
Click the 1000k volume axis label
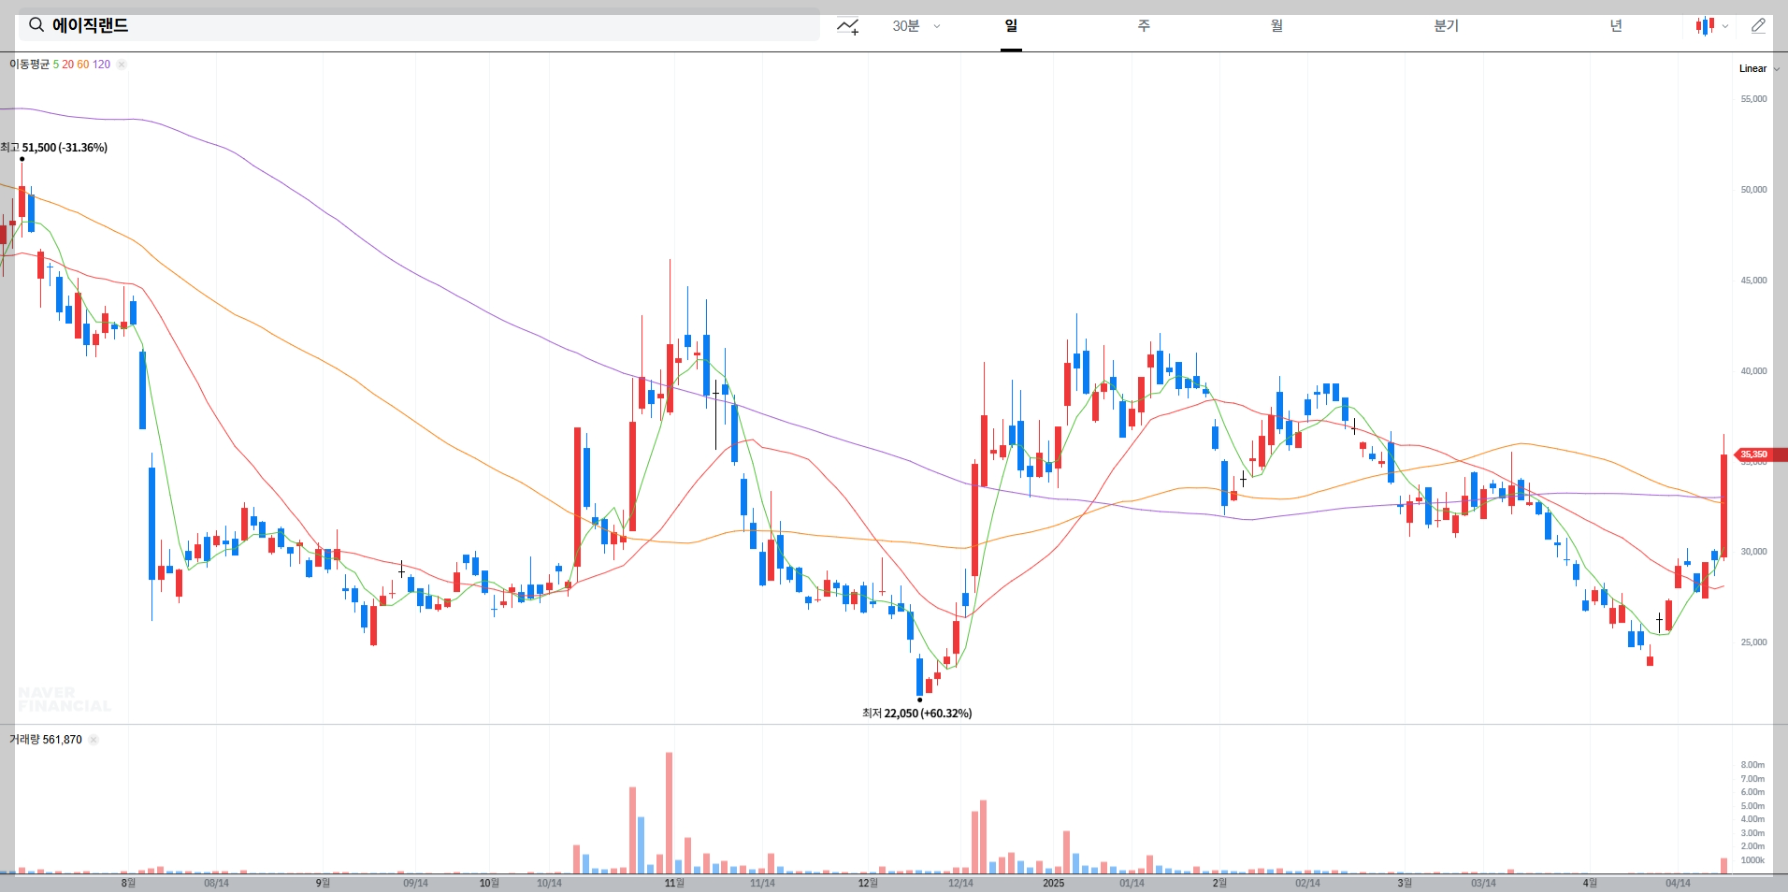click(1752, 860)
